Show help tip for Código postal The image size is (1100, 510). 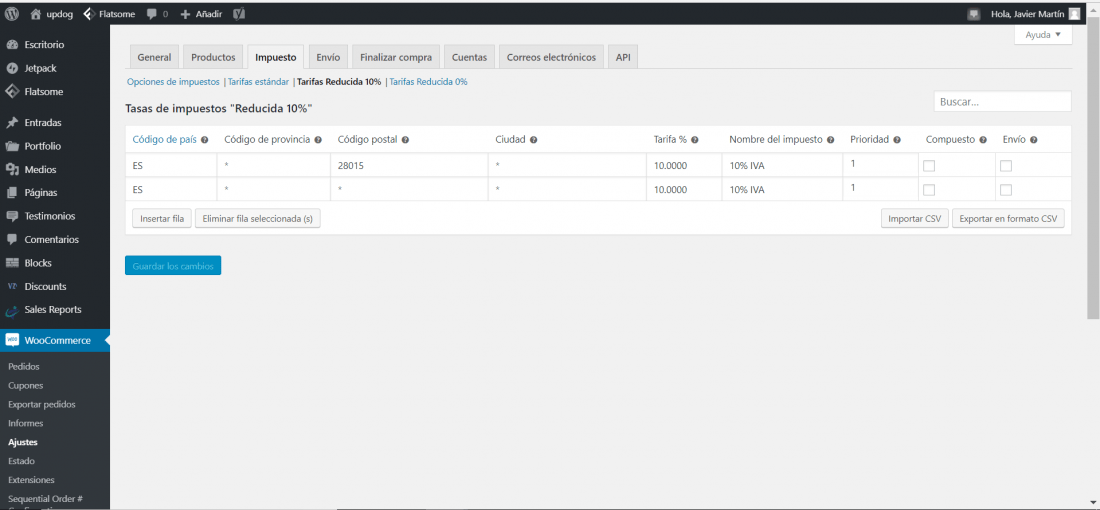[x=405, y=140]
